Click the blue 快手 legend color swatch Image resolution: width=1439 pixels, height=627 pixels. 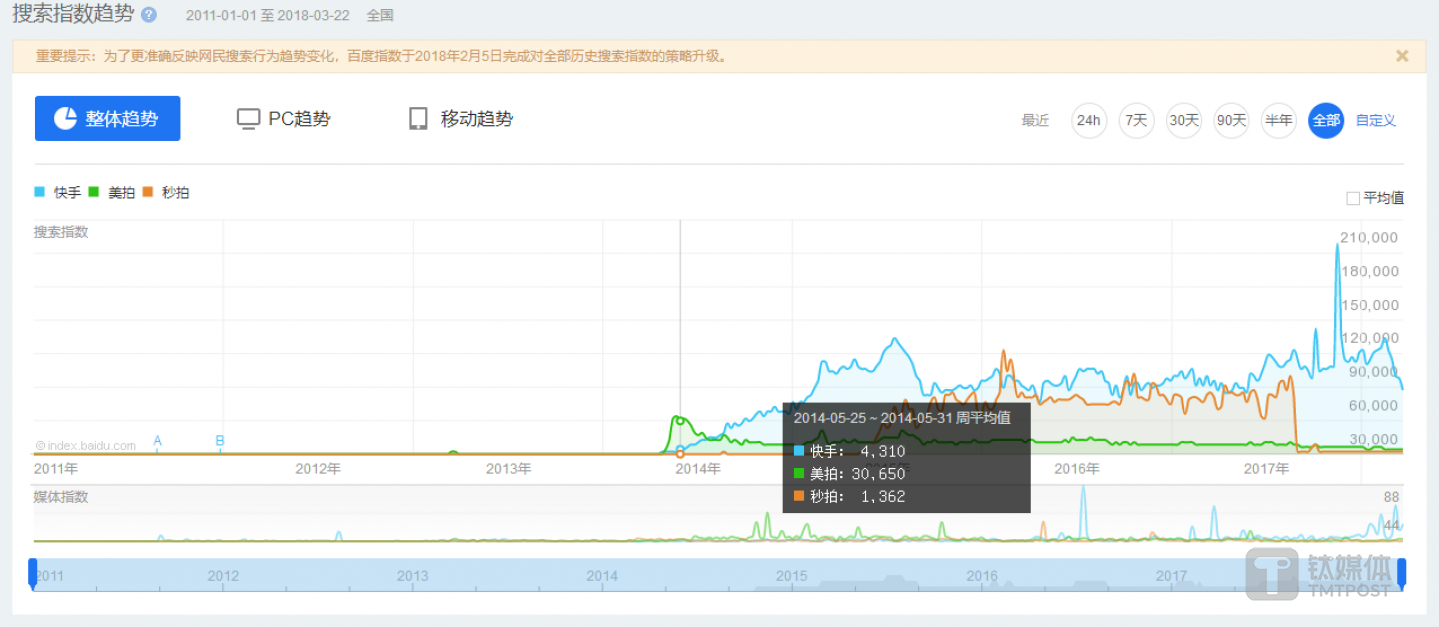coord(40,192)
